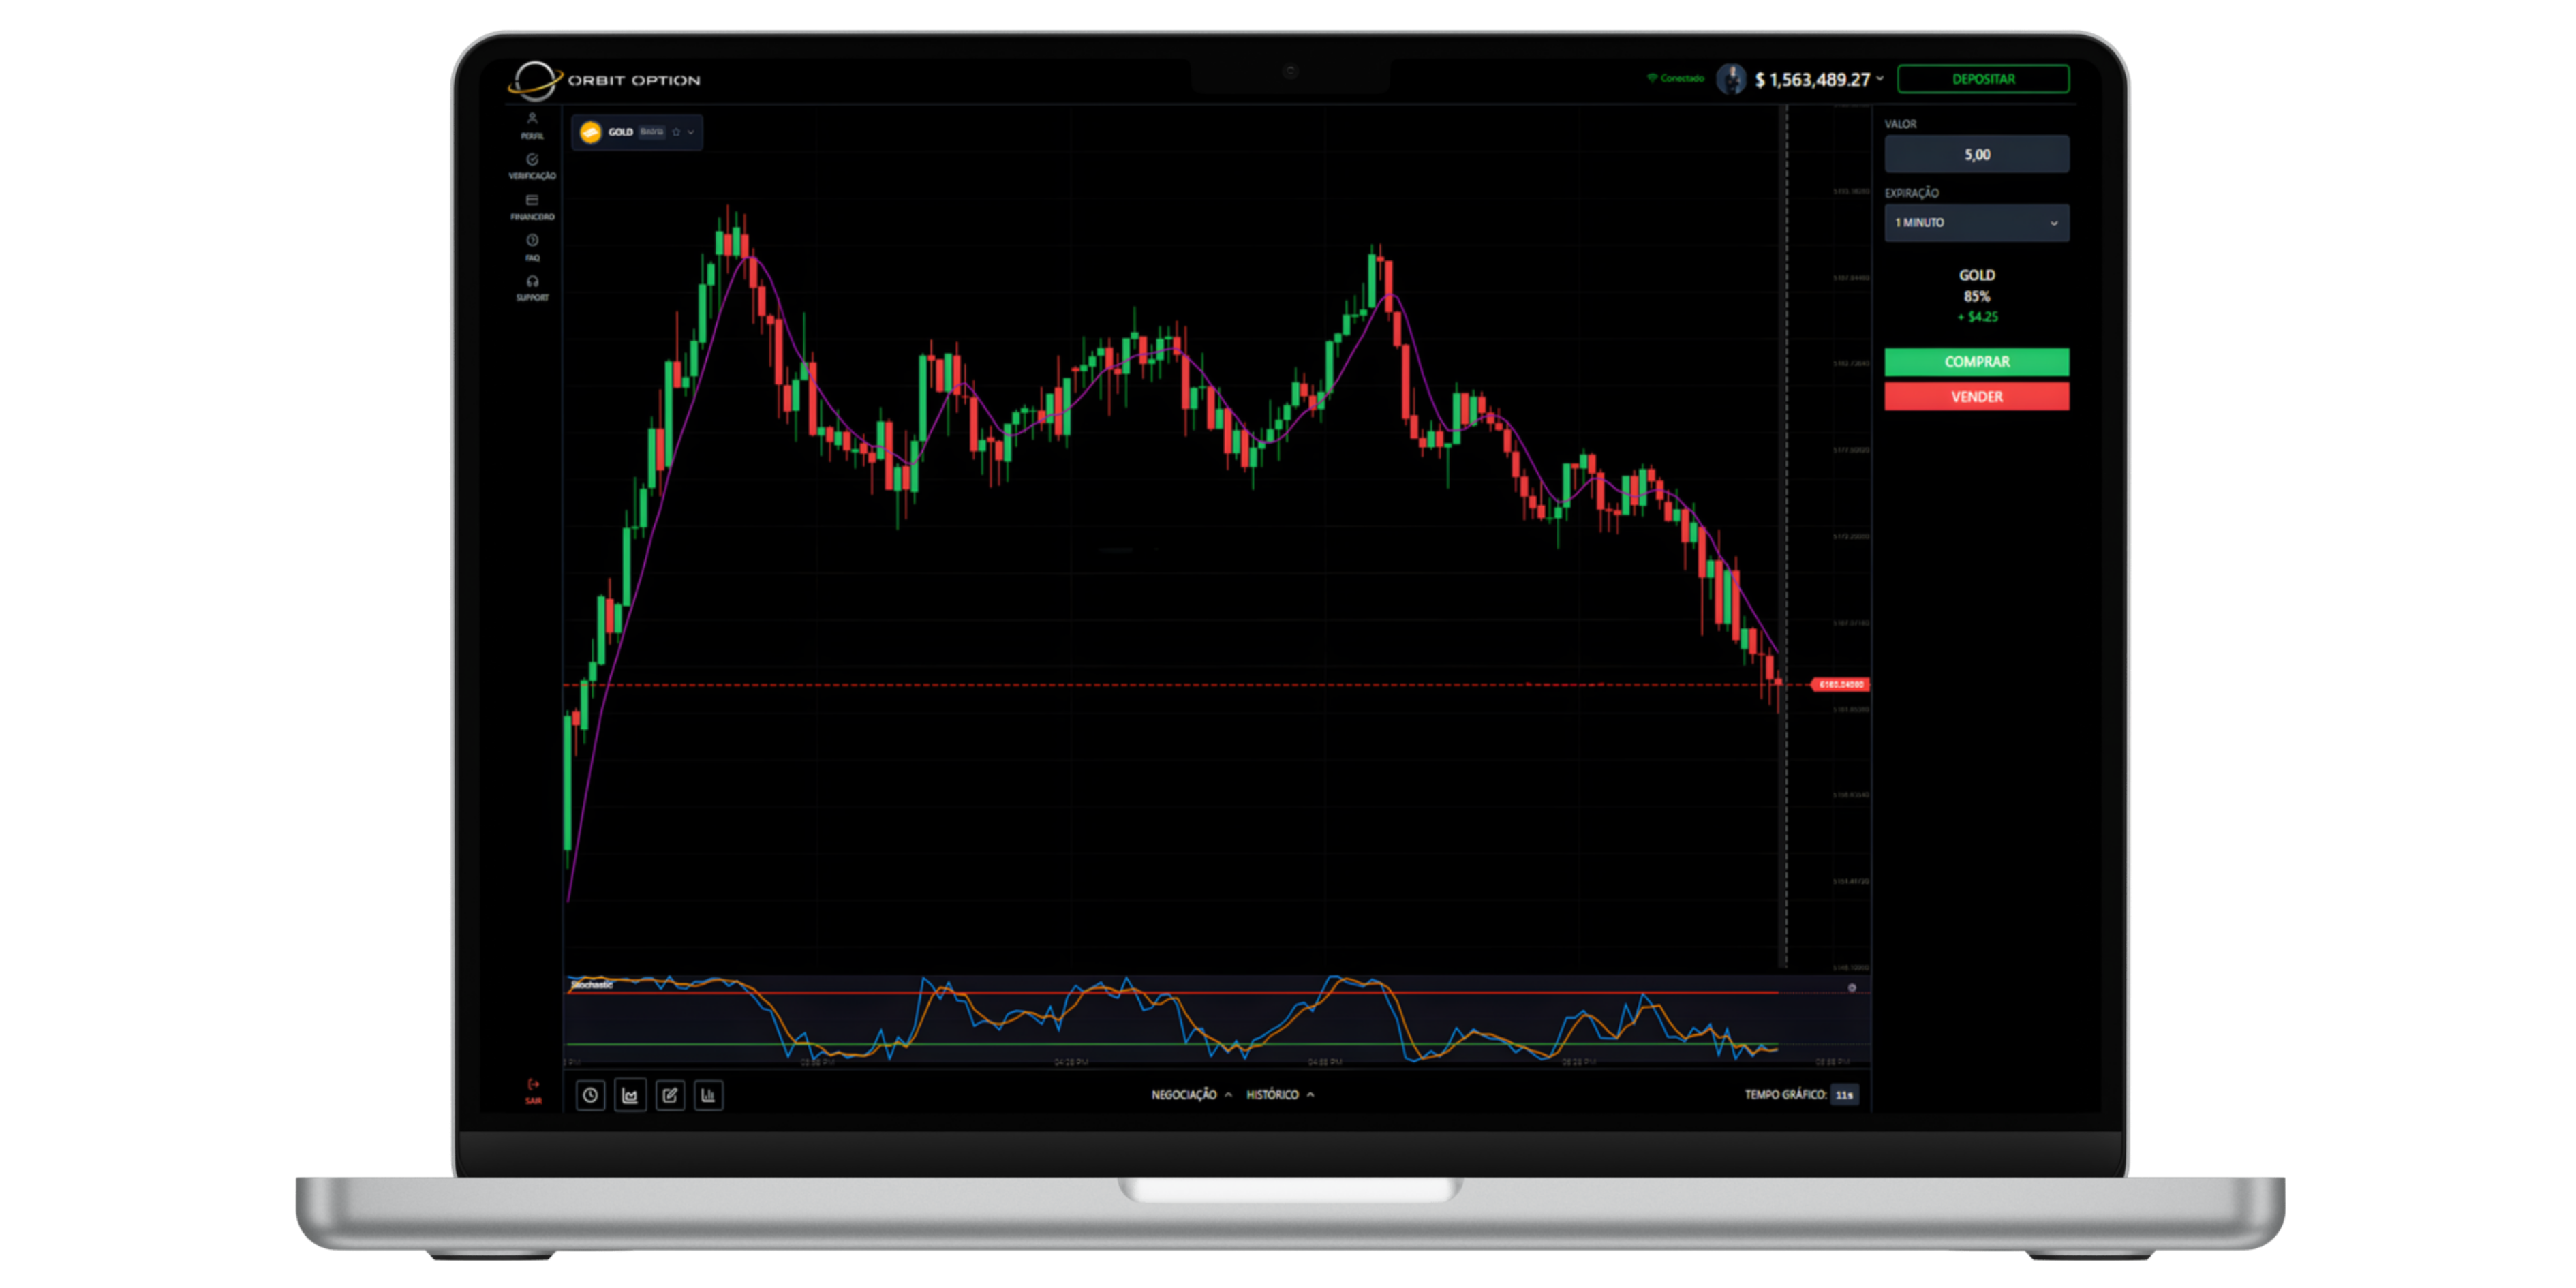The height and width of the screenshot is (1288, 2576).
Task: Open the Financeiro section
Action: point(533,206)
